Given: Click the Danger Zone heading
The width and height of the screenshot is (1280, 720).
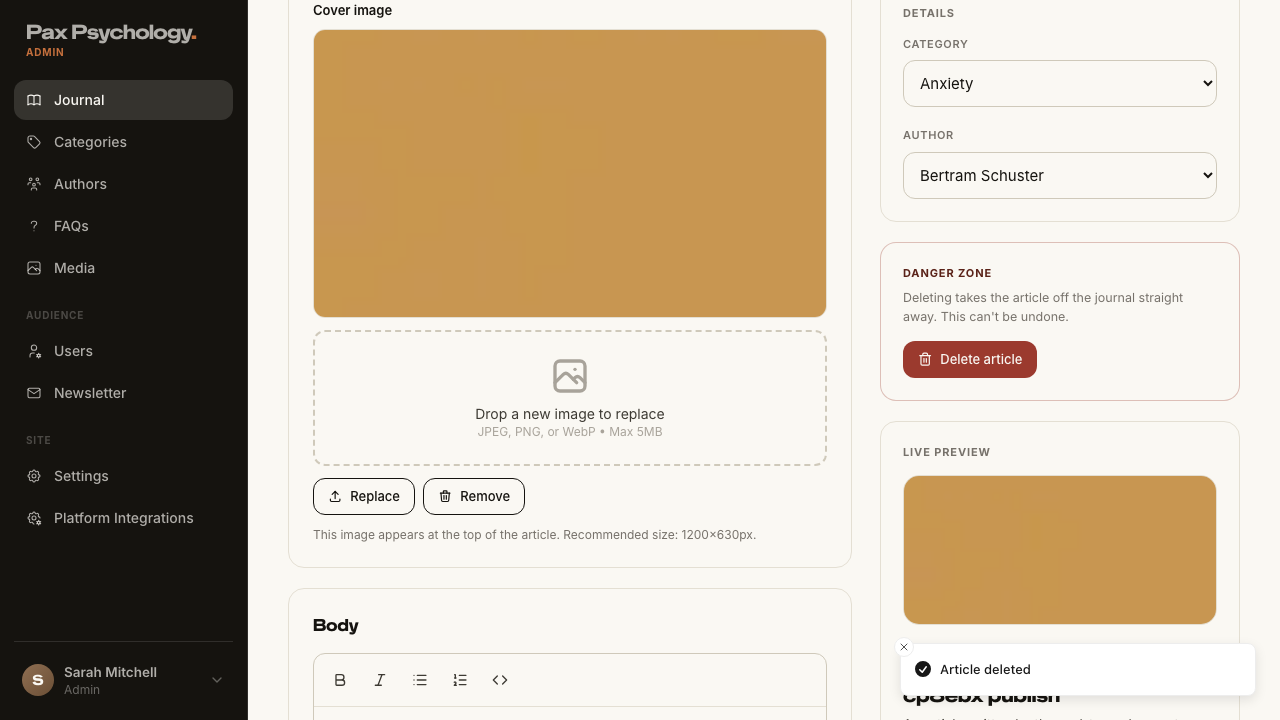Looking at the screenshot, I should pos(947,273).
